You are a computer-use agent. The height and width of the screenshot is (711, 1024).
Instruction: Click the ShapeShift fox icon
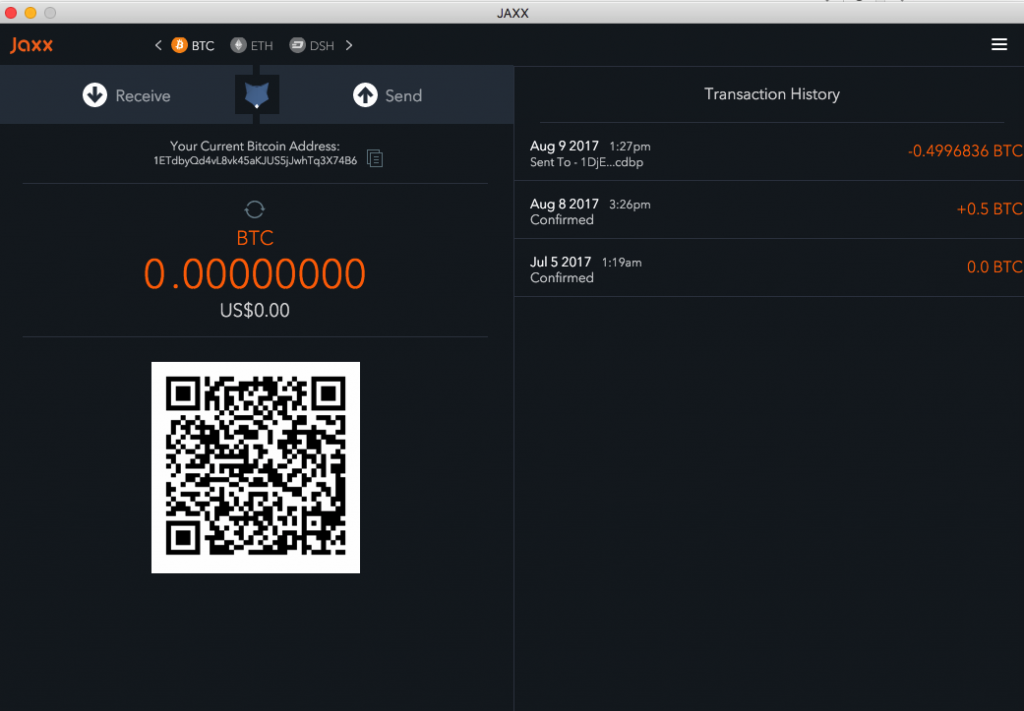(257, 95)
